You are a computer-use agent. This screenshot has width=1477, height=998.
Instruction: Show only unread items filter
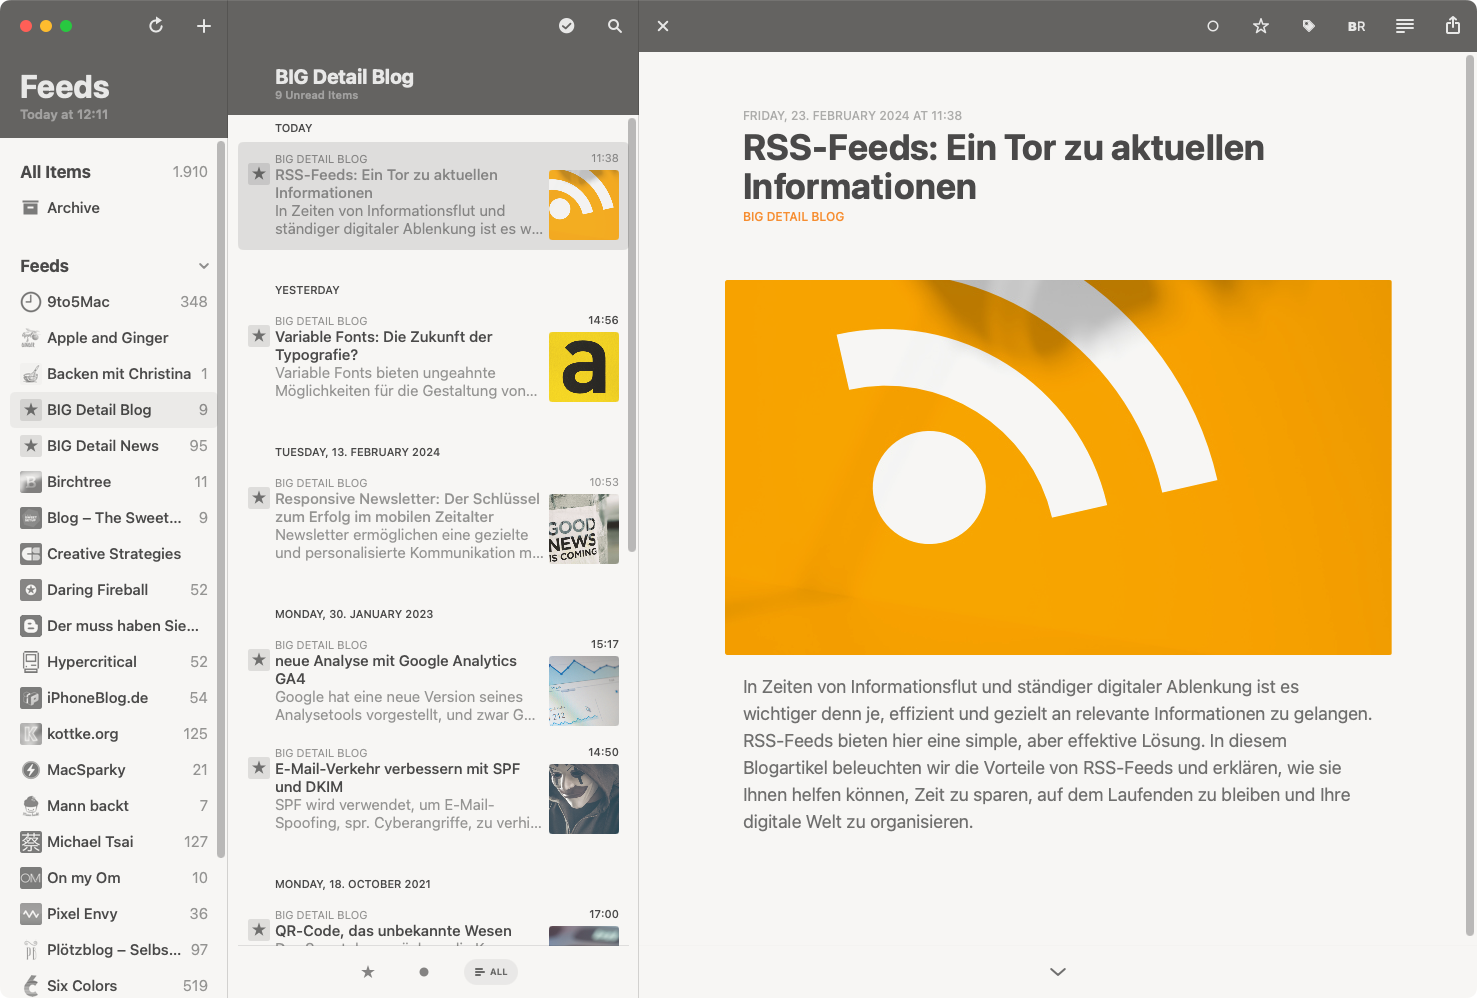[x=424, y=972]
